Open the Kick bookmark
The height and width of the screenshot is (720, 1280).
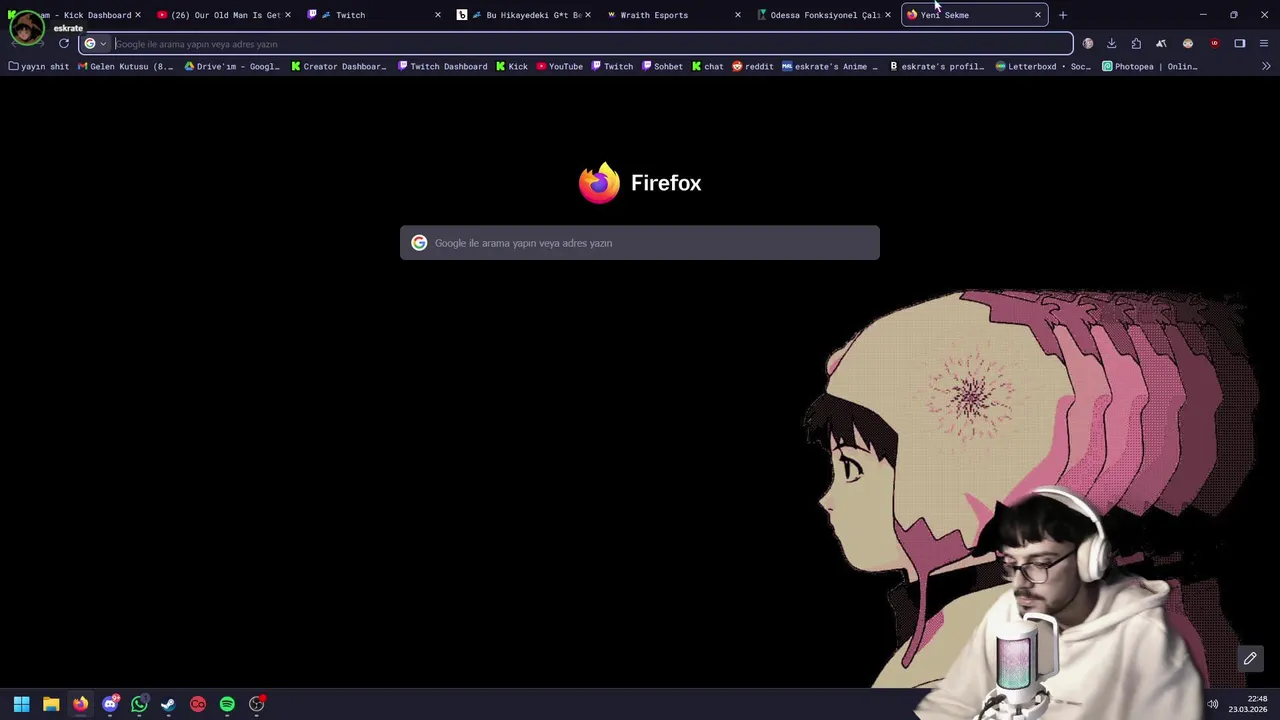pos(512,66)
